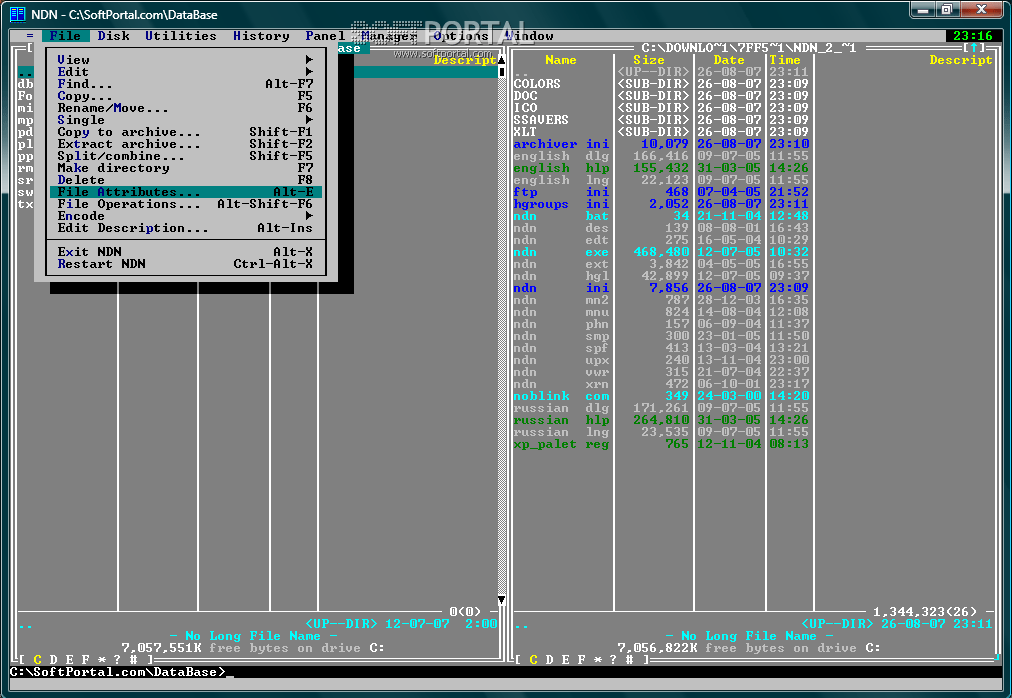Image resolution: width=1012 pixels, height=698 pixels.
Task: Expand the Encode submenu
Action: click(185, 216)
